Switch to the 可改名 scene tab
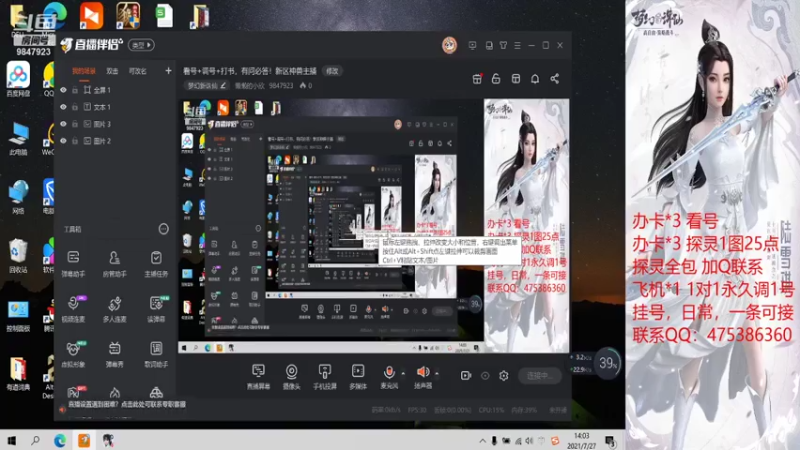This screenshot has width=800, height=450. click(x=137, y=71)
